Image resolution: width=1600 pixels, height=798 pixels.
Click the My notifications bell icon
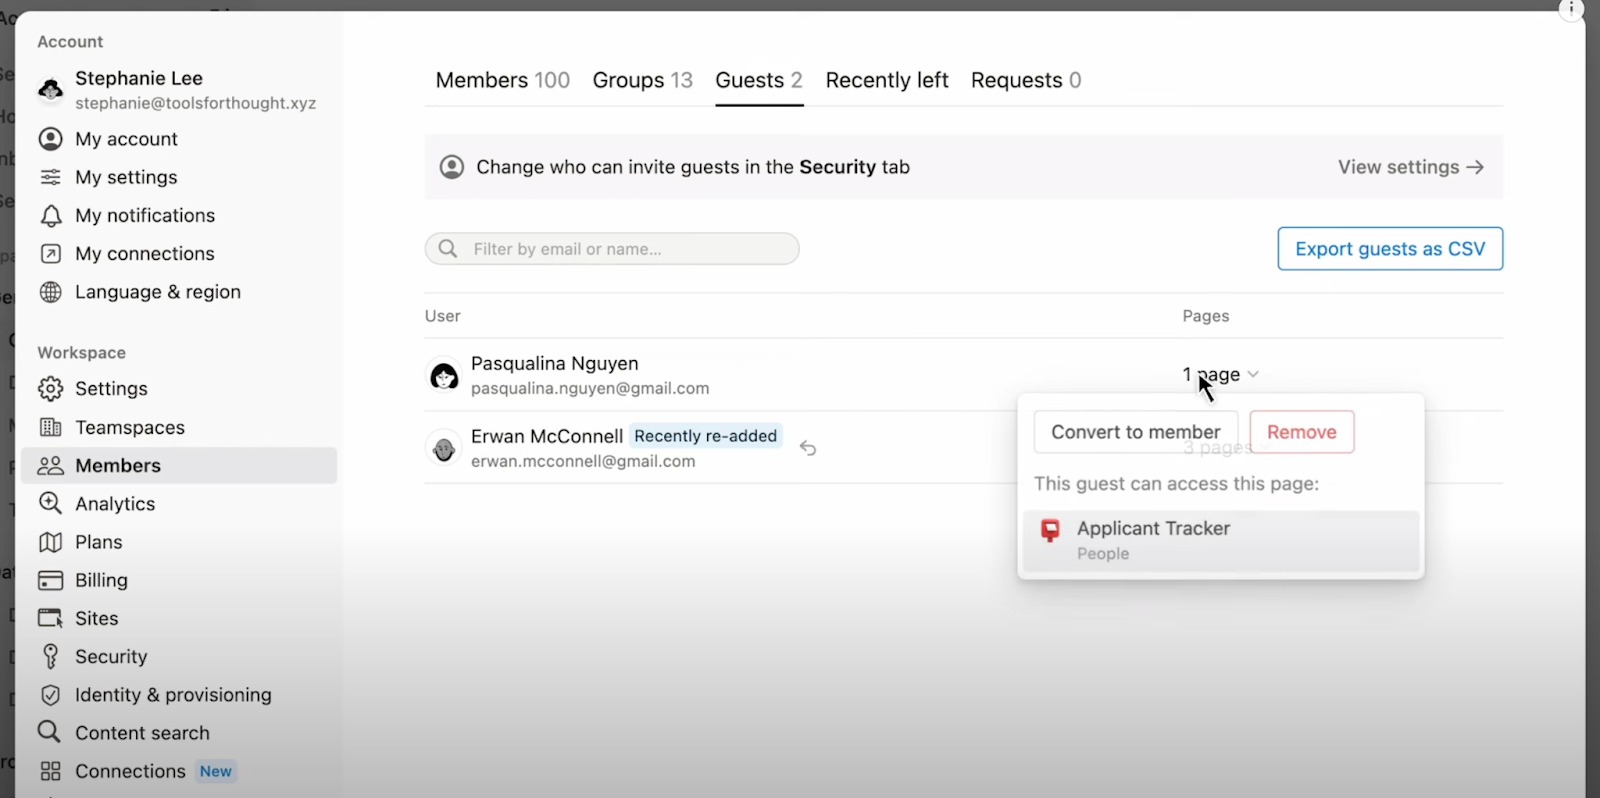coord(51,216)
